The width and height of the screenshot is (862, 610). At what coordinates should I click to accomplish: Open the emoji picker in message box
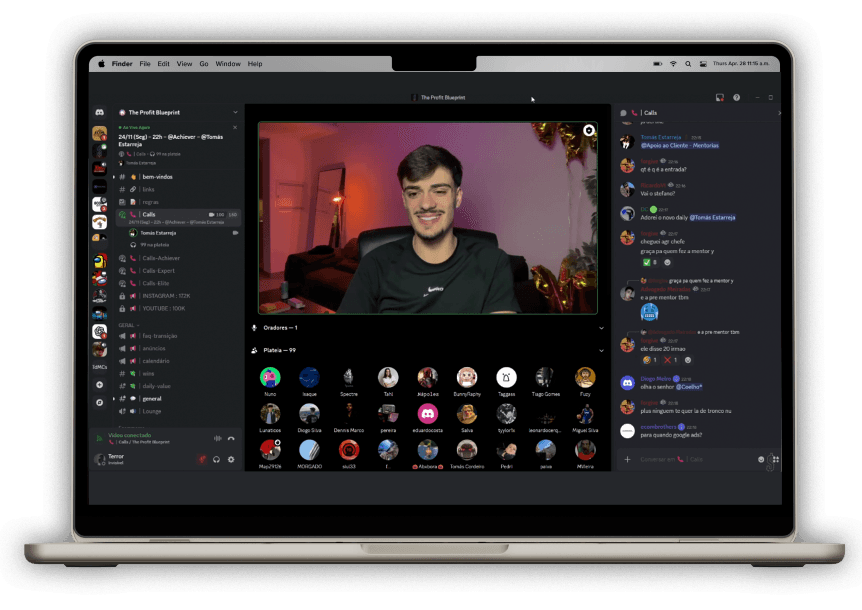tap(762, 459)
